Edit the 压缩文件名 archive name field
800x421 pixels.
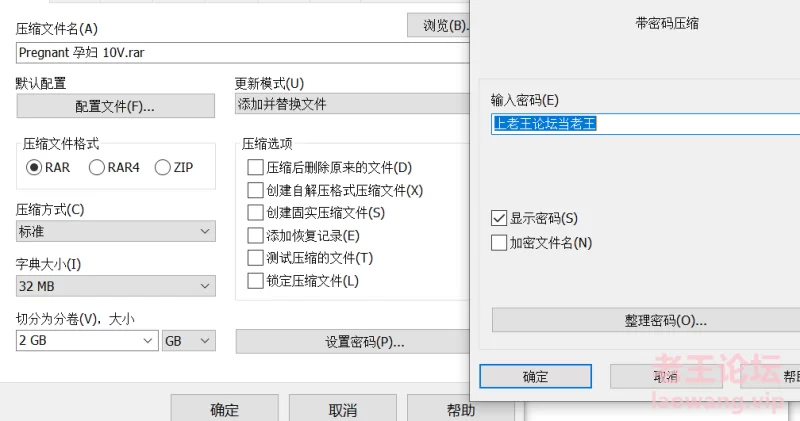(x=240, y=53)
